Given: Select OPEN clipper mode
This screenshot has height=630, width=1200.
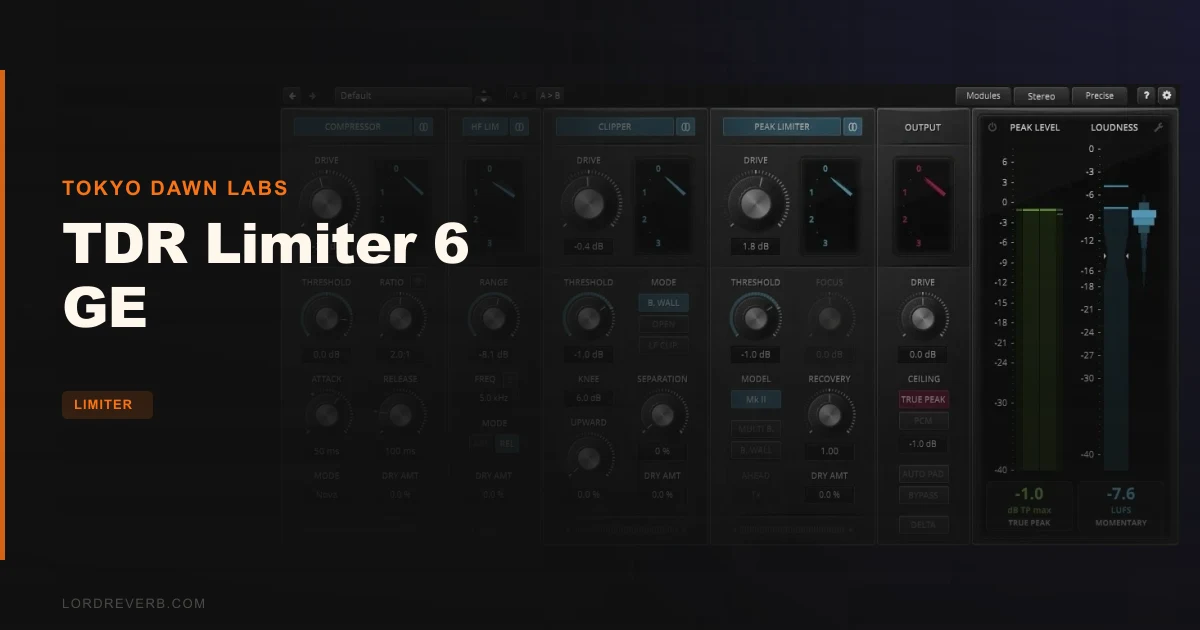Looking at the screenshot, I should pos(664,324).
